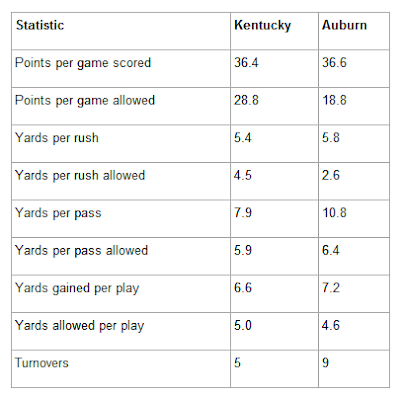400x399 pixels.
Task: Select Auburn's 10.8 yards per pass cell
Action: click(334, 213)
